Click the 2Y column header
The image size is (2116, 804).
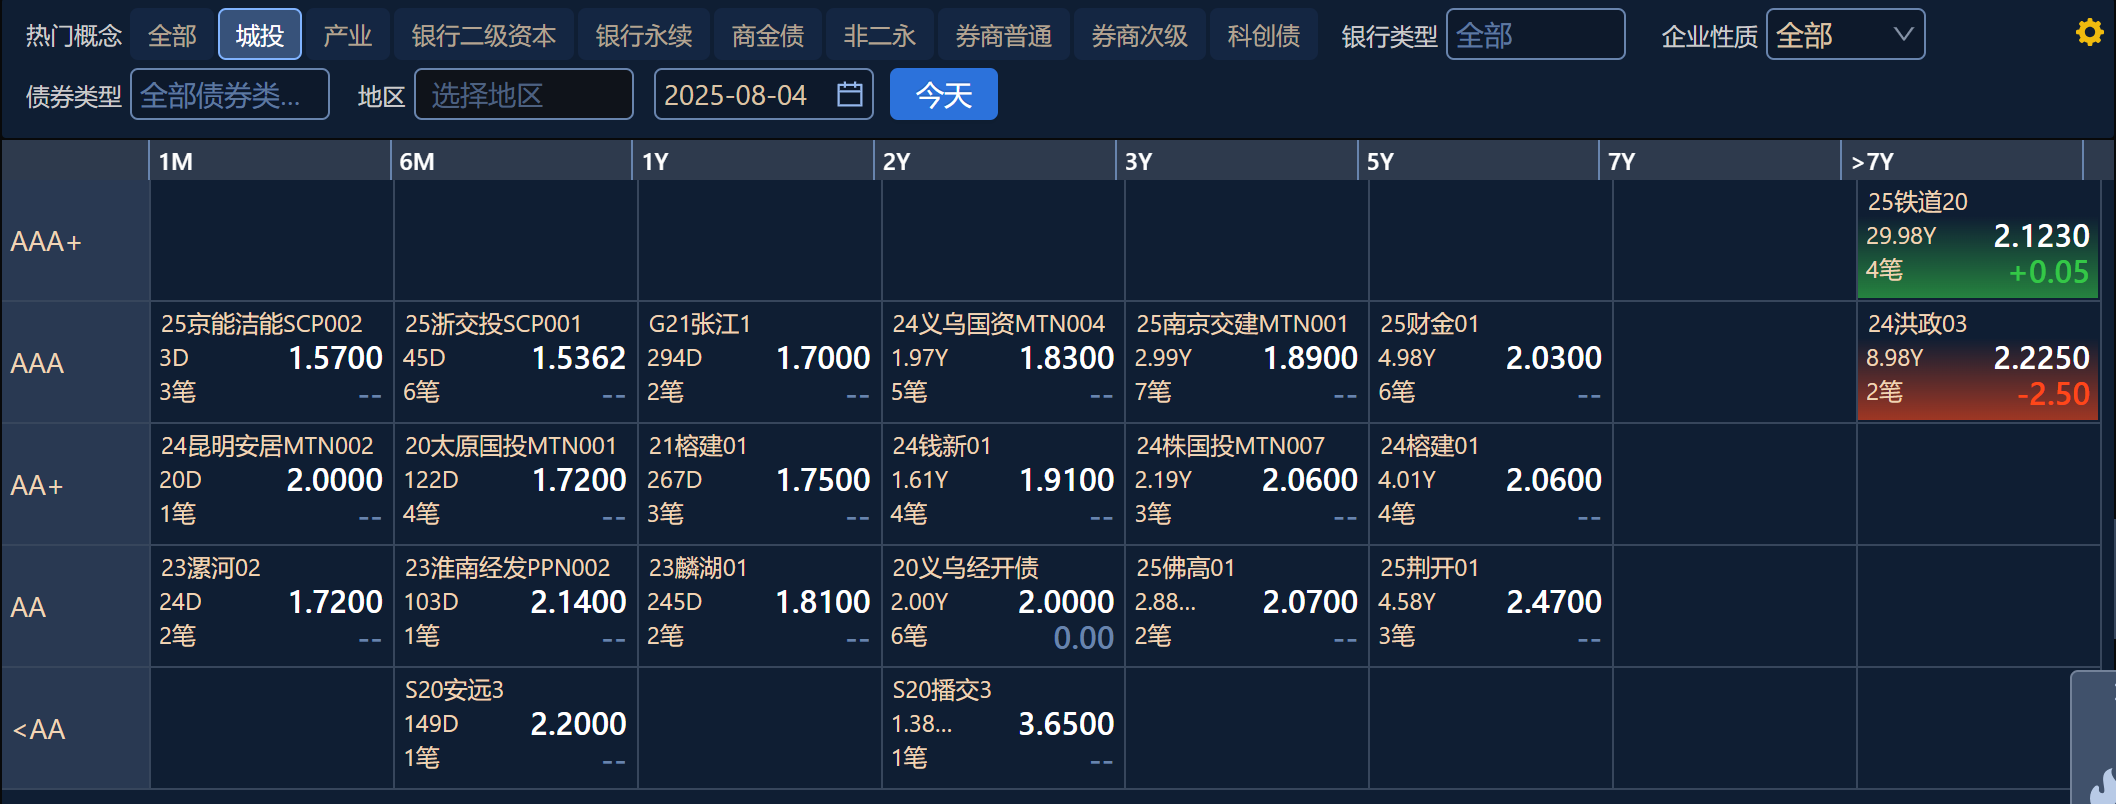tap(996, 161)
